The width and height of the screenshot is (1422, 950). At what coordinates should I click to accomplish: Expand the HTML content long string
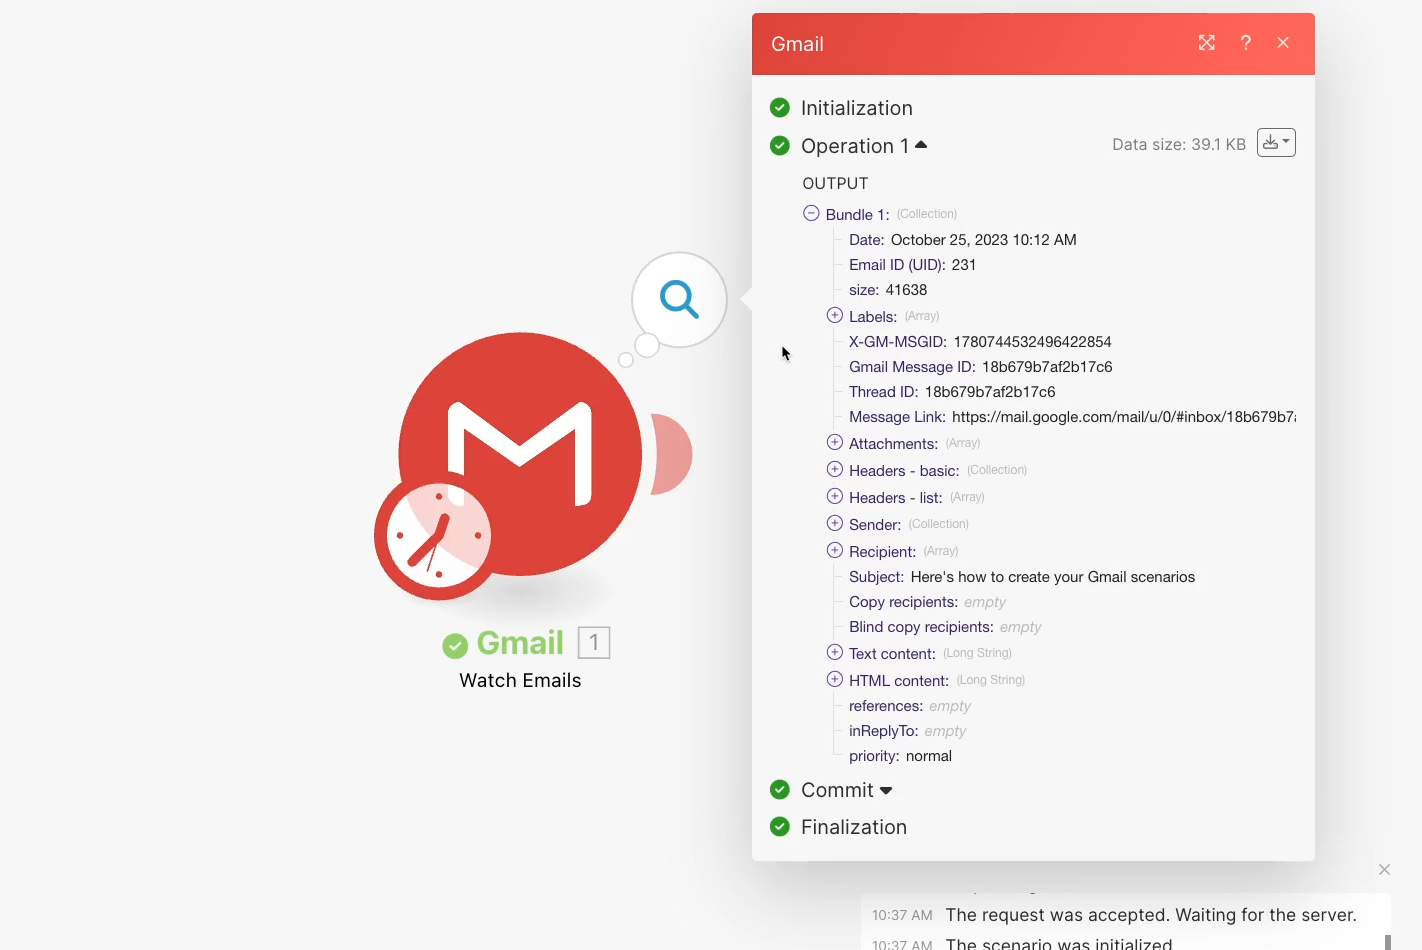coord(835,679)
